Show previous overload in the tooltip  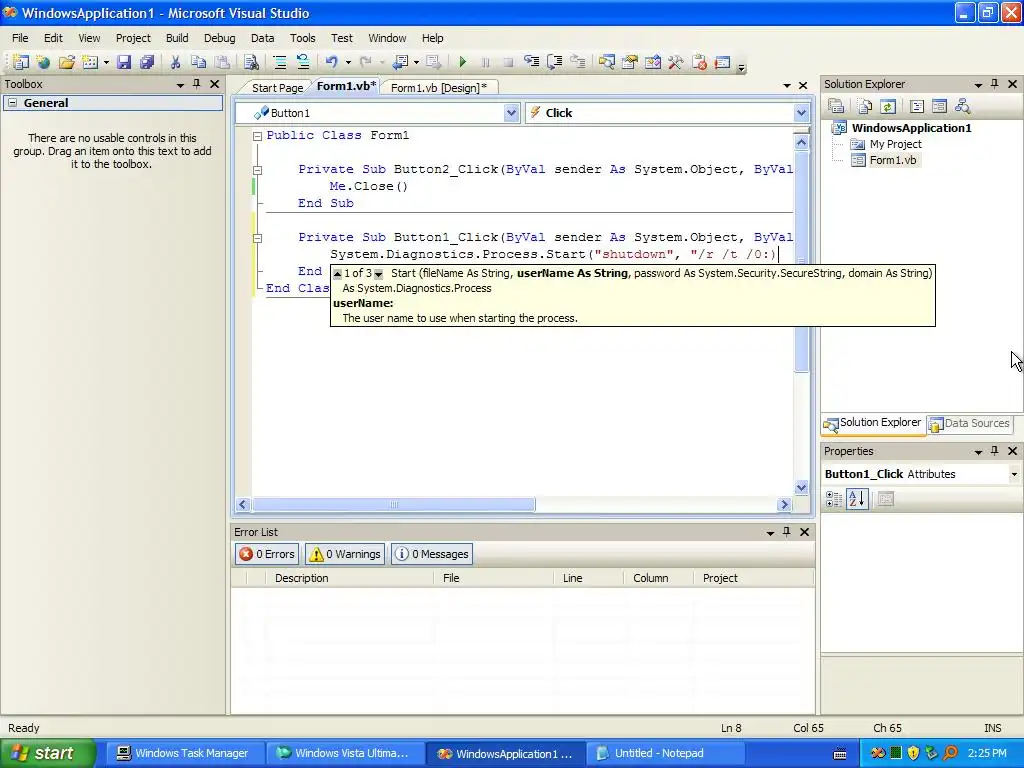338,274
